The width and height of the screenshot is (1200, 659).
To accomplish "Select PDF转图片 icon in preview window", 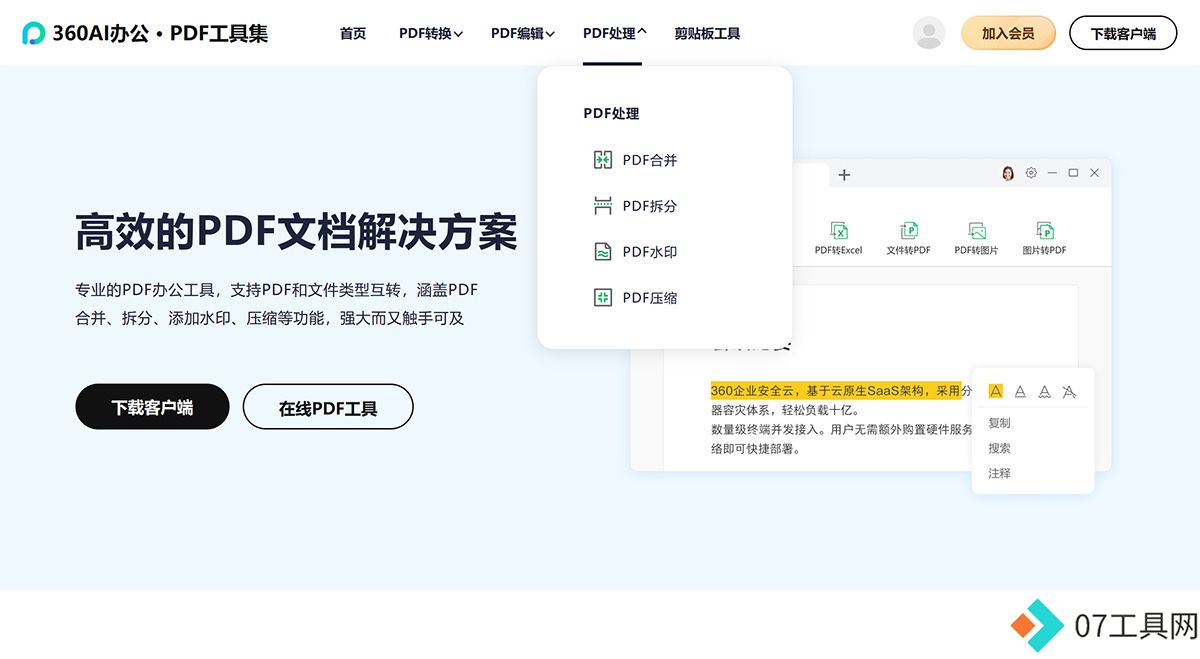I will 977,231.
